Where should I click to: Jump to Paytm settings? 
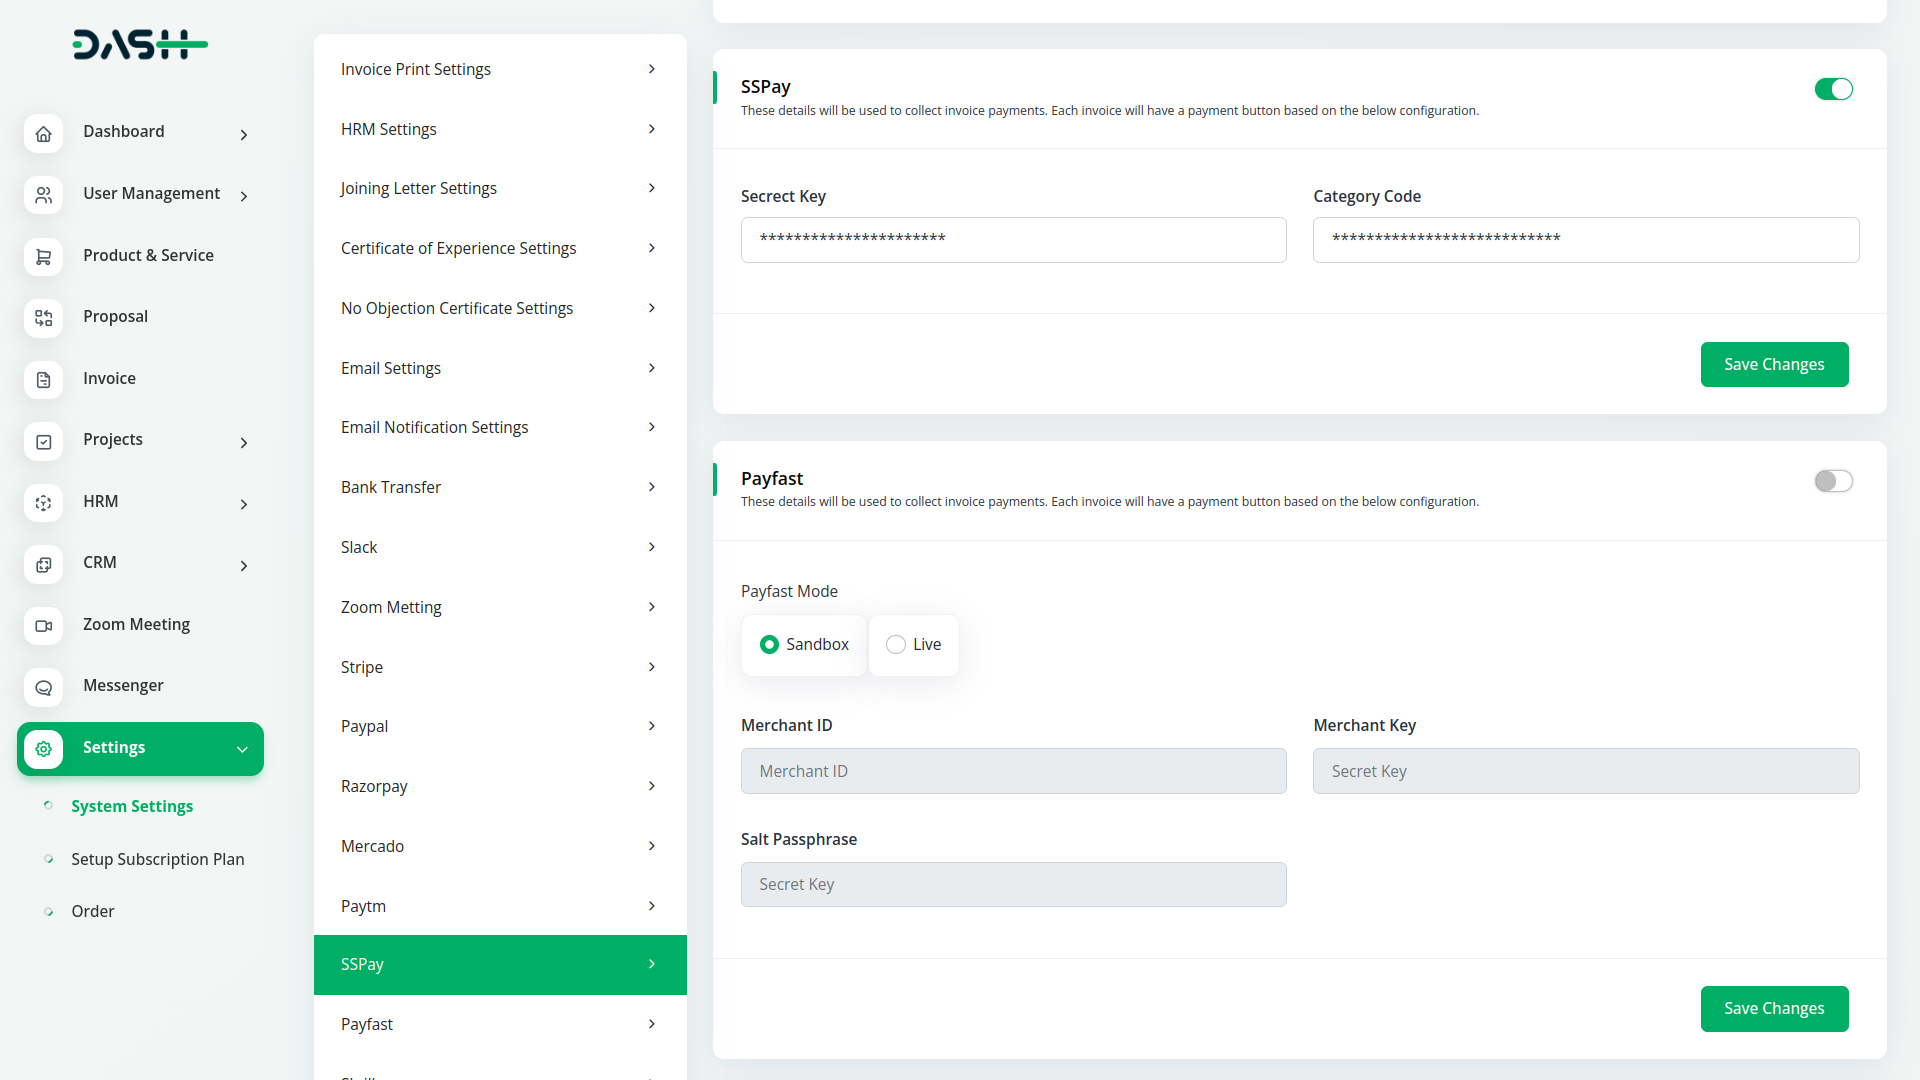click(x=500, y=906)
